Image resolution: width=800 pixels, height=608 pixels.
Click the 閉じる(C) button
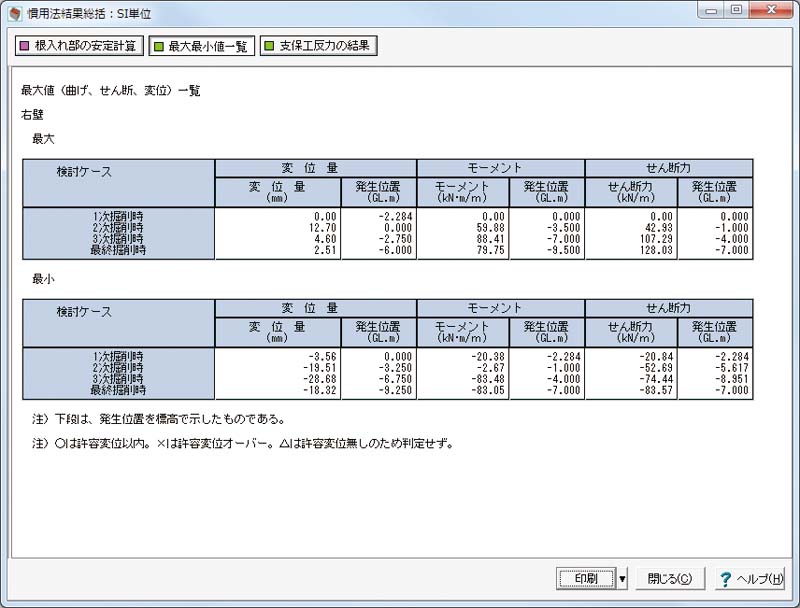click(670, 578)
